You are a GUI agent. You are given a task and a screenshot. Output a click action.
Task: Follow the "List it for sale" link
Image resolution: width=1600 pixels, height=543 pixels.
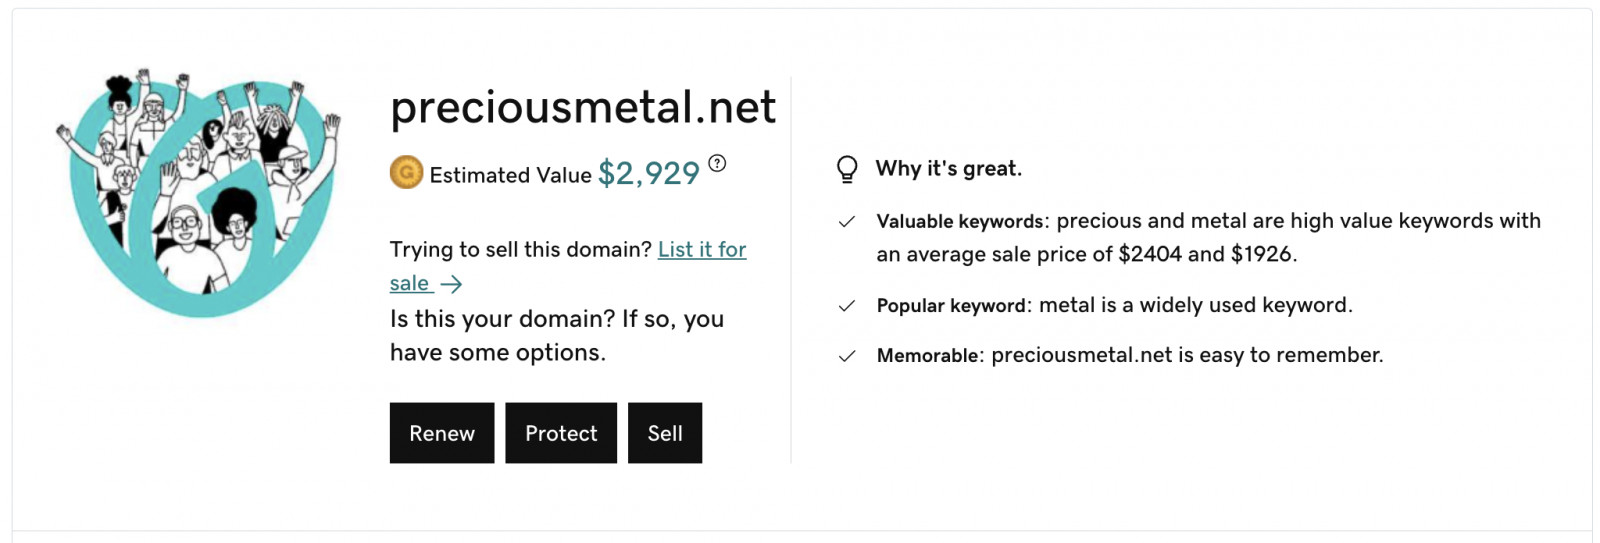coord(701,250)
